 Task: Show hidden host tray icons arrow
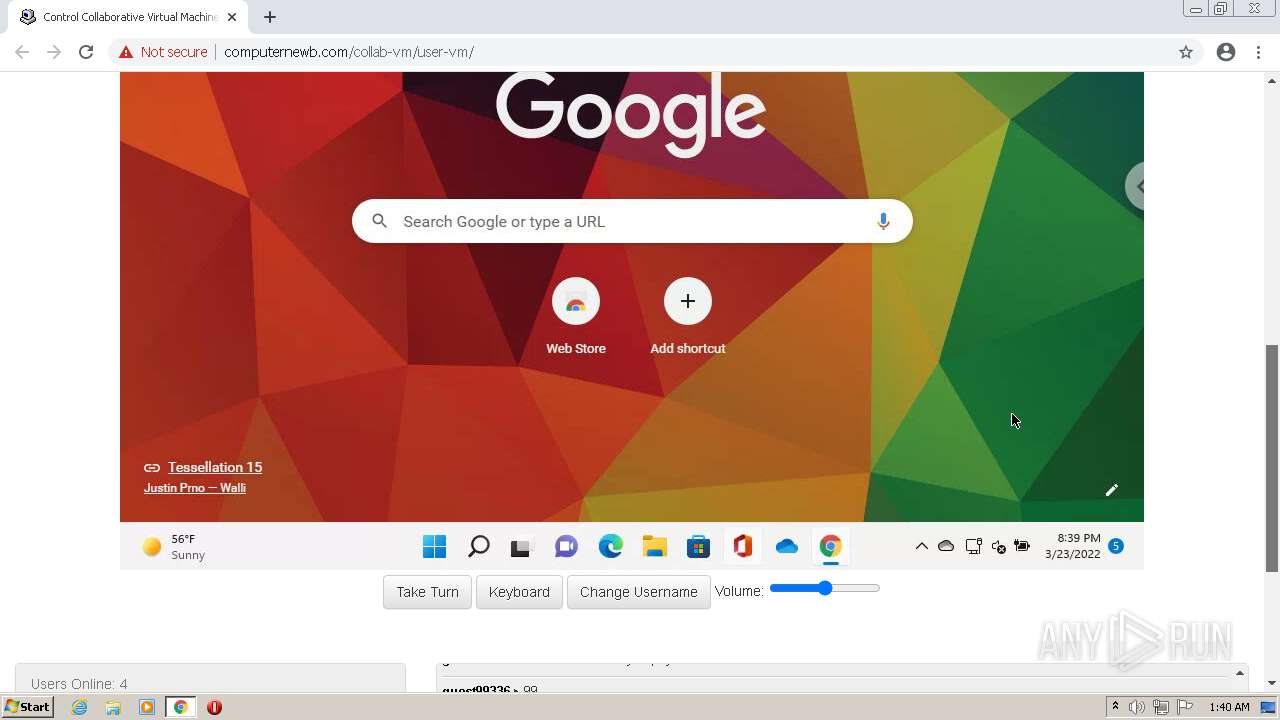(x=1115, y=707)
